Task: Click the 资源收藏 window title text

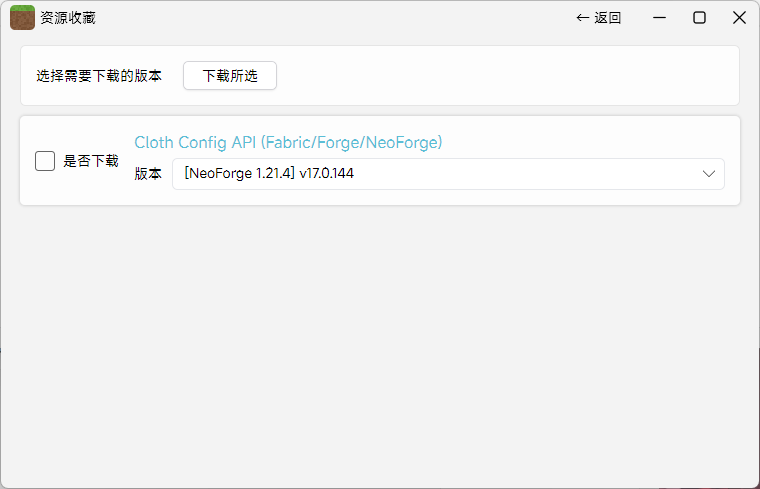Action: (x=68, y=18)
